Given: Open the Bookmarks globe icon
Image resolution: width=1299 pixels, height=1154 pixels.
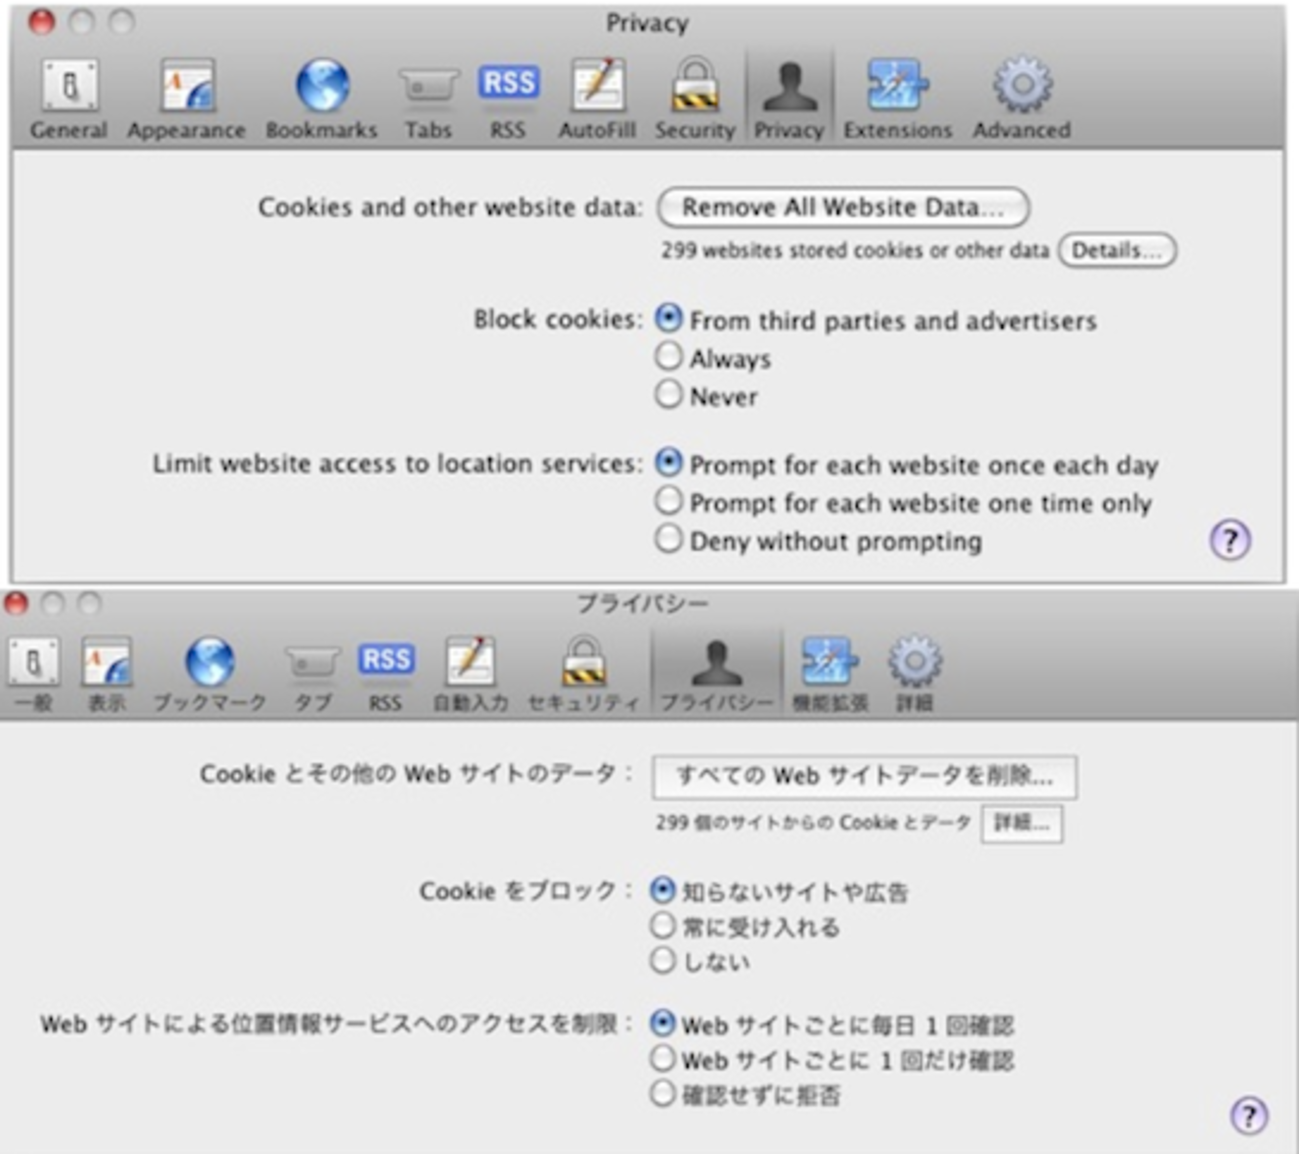Looking at the screenshot, I should click(321, 98).
